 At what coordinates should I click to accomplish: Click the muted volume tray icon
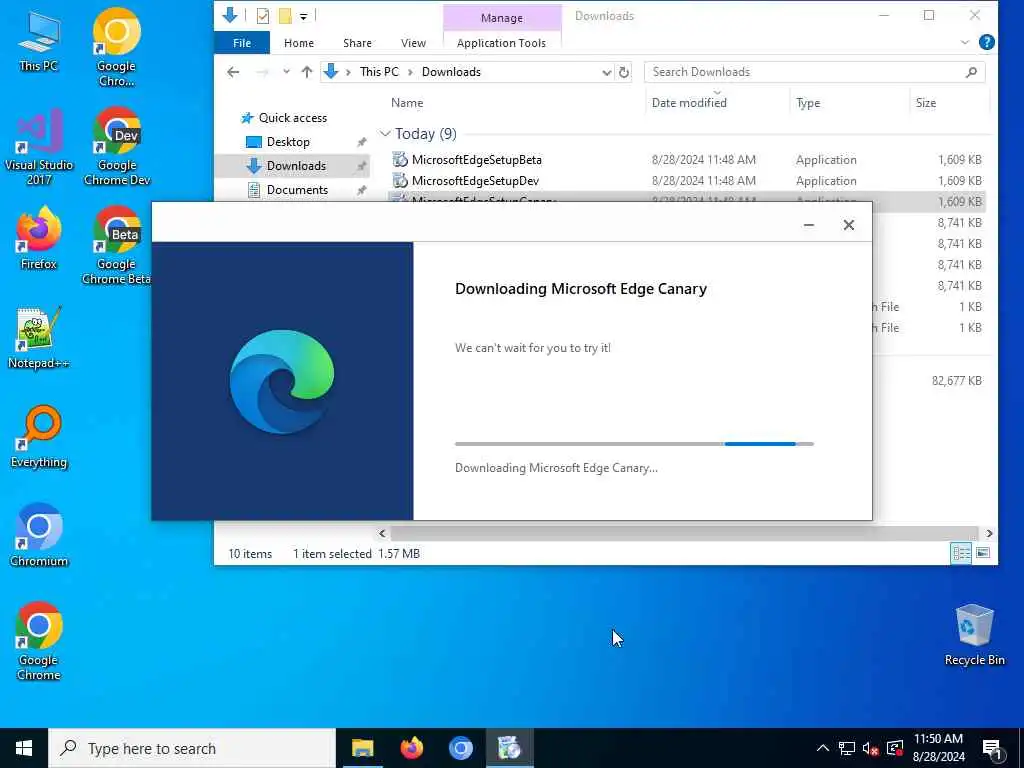click(870, 748)
